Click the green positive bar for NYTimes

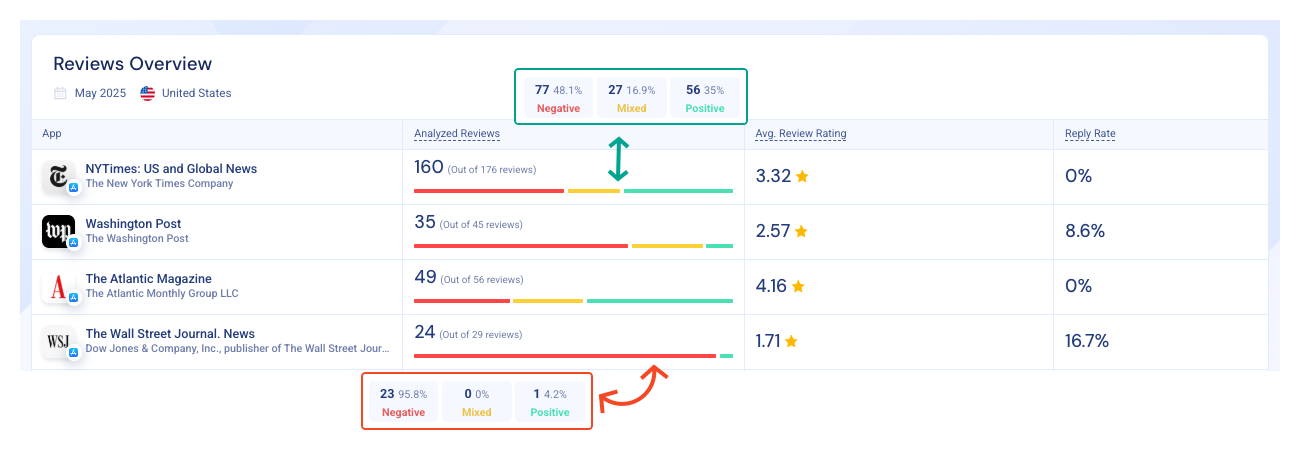[x=678, y=190]
